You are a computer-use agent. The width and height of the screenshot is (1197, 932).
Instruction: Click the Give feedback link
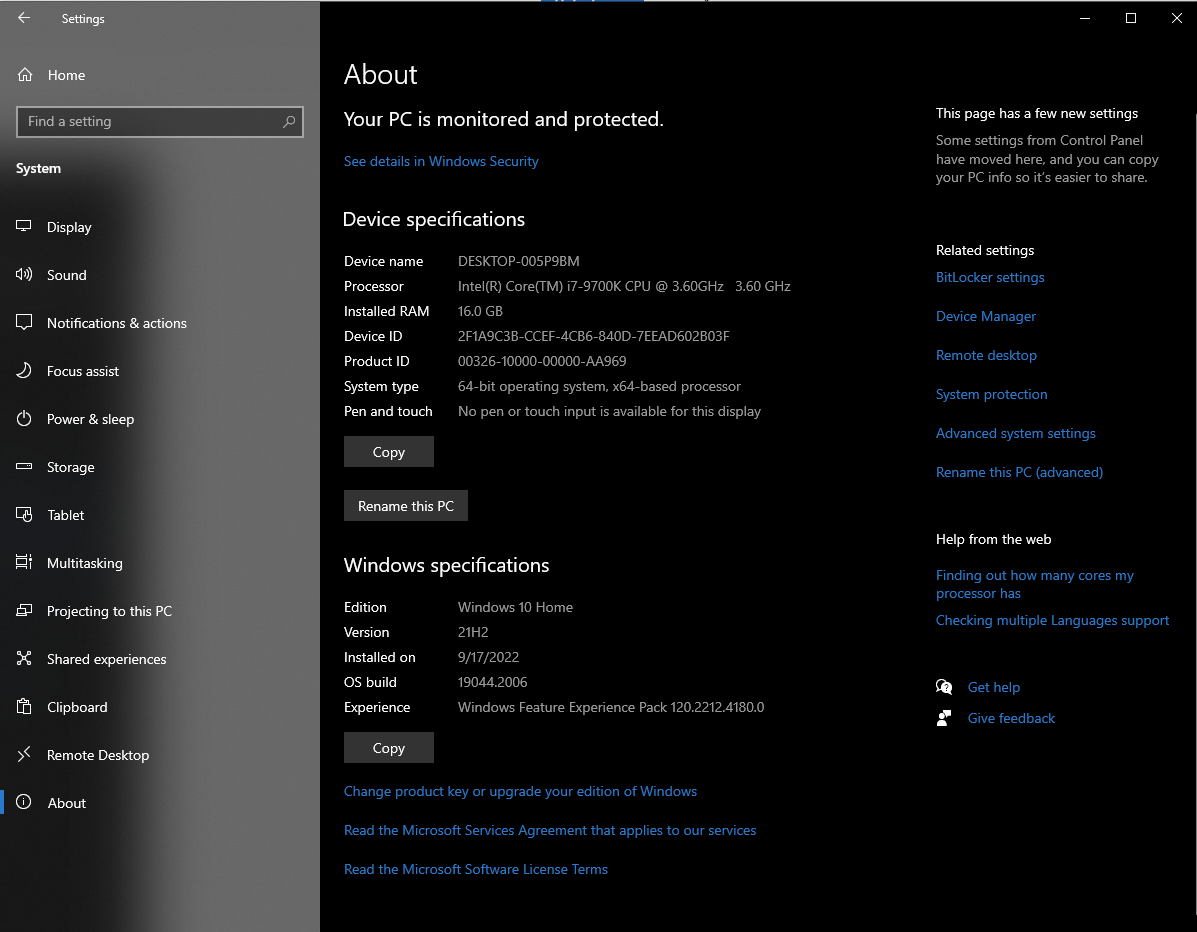click(x=1011, y=718)
